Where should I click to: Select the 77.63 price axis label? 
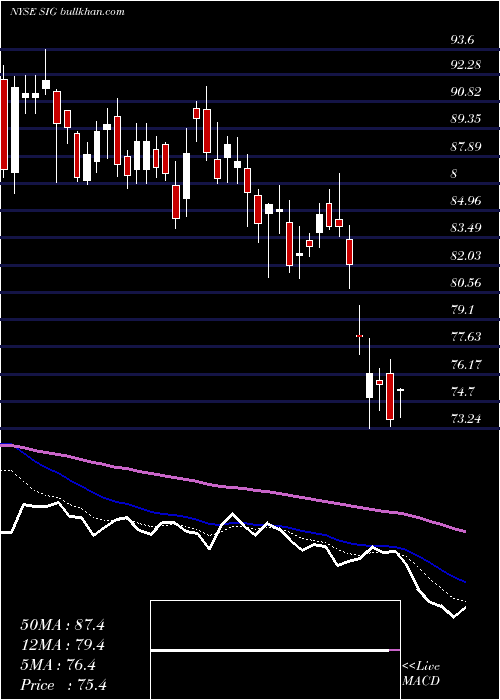[x=466, y=337]
